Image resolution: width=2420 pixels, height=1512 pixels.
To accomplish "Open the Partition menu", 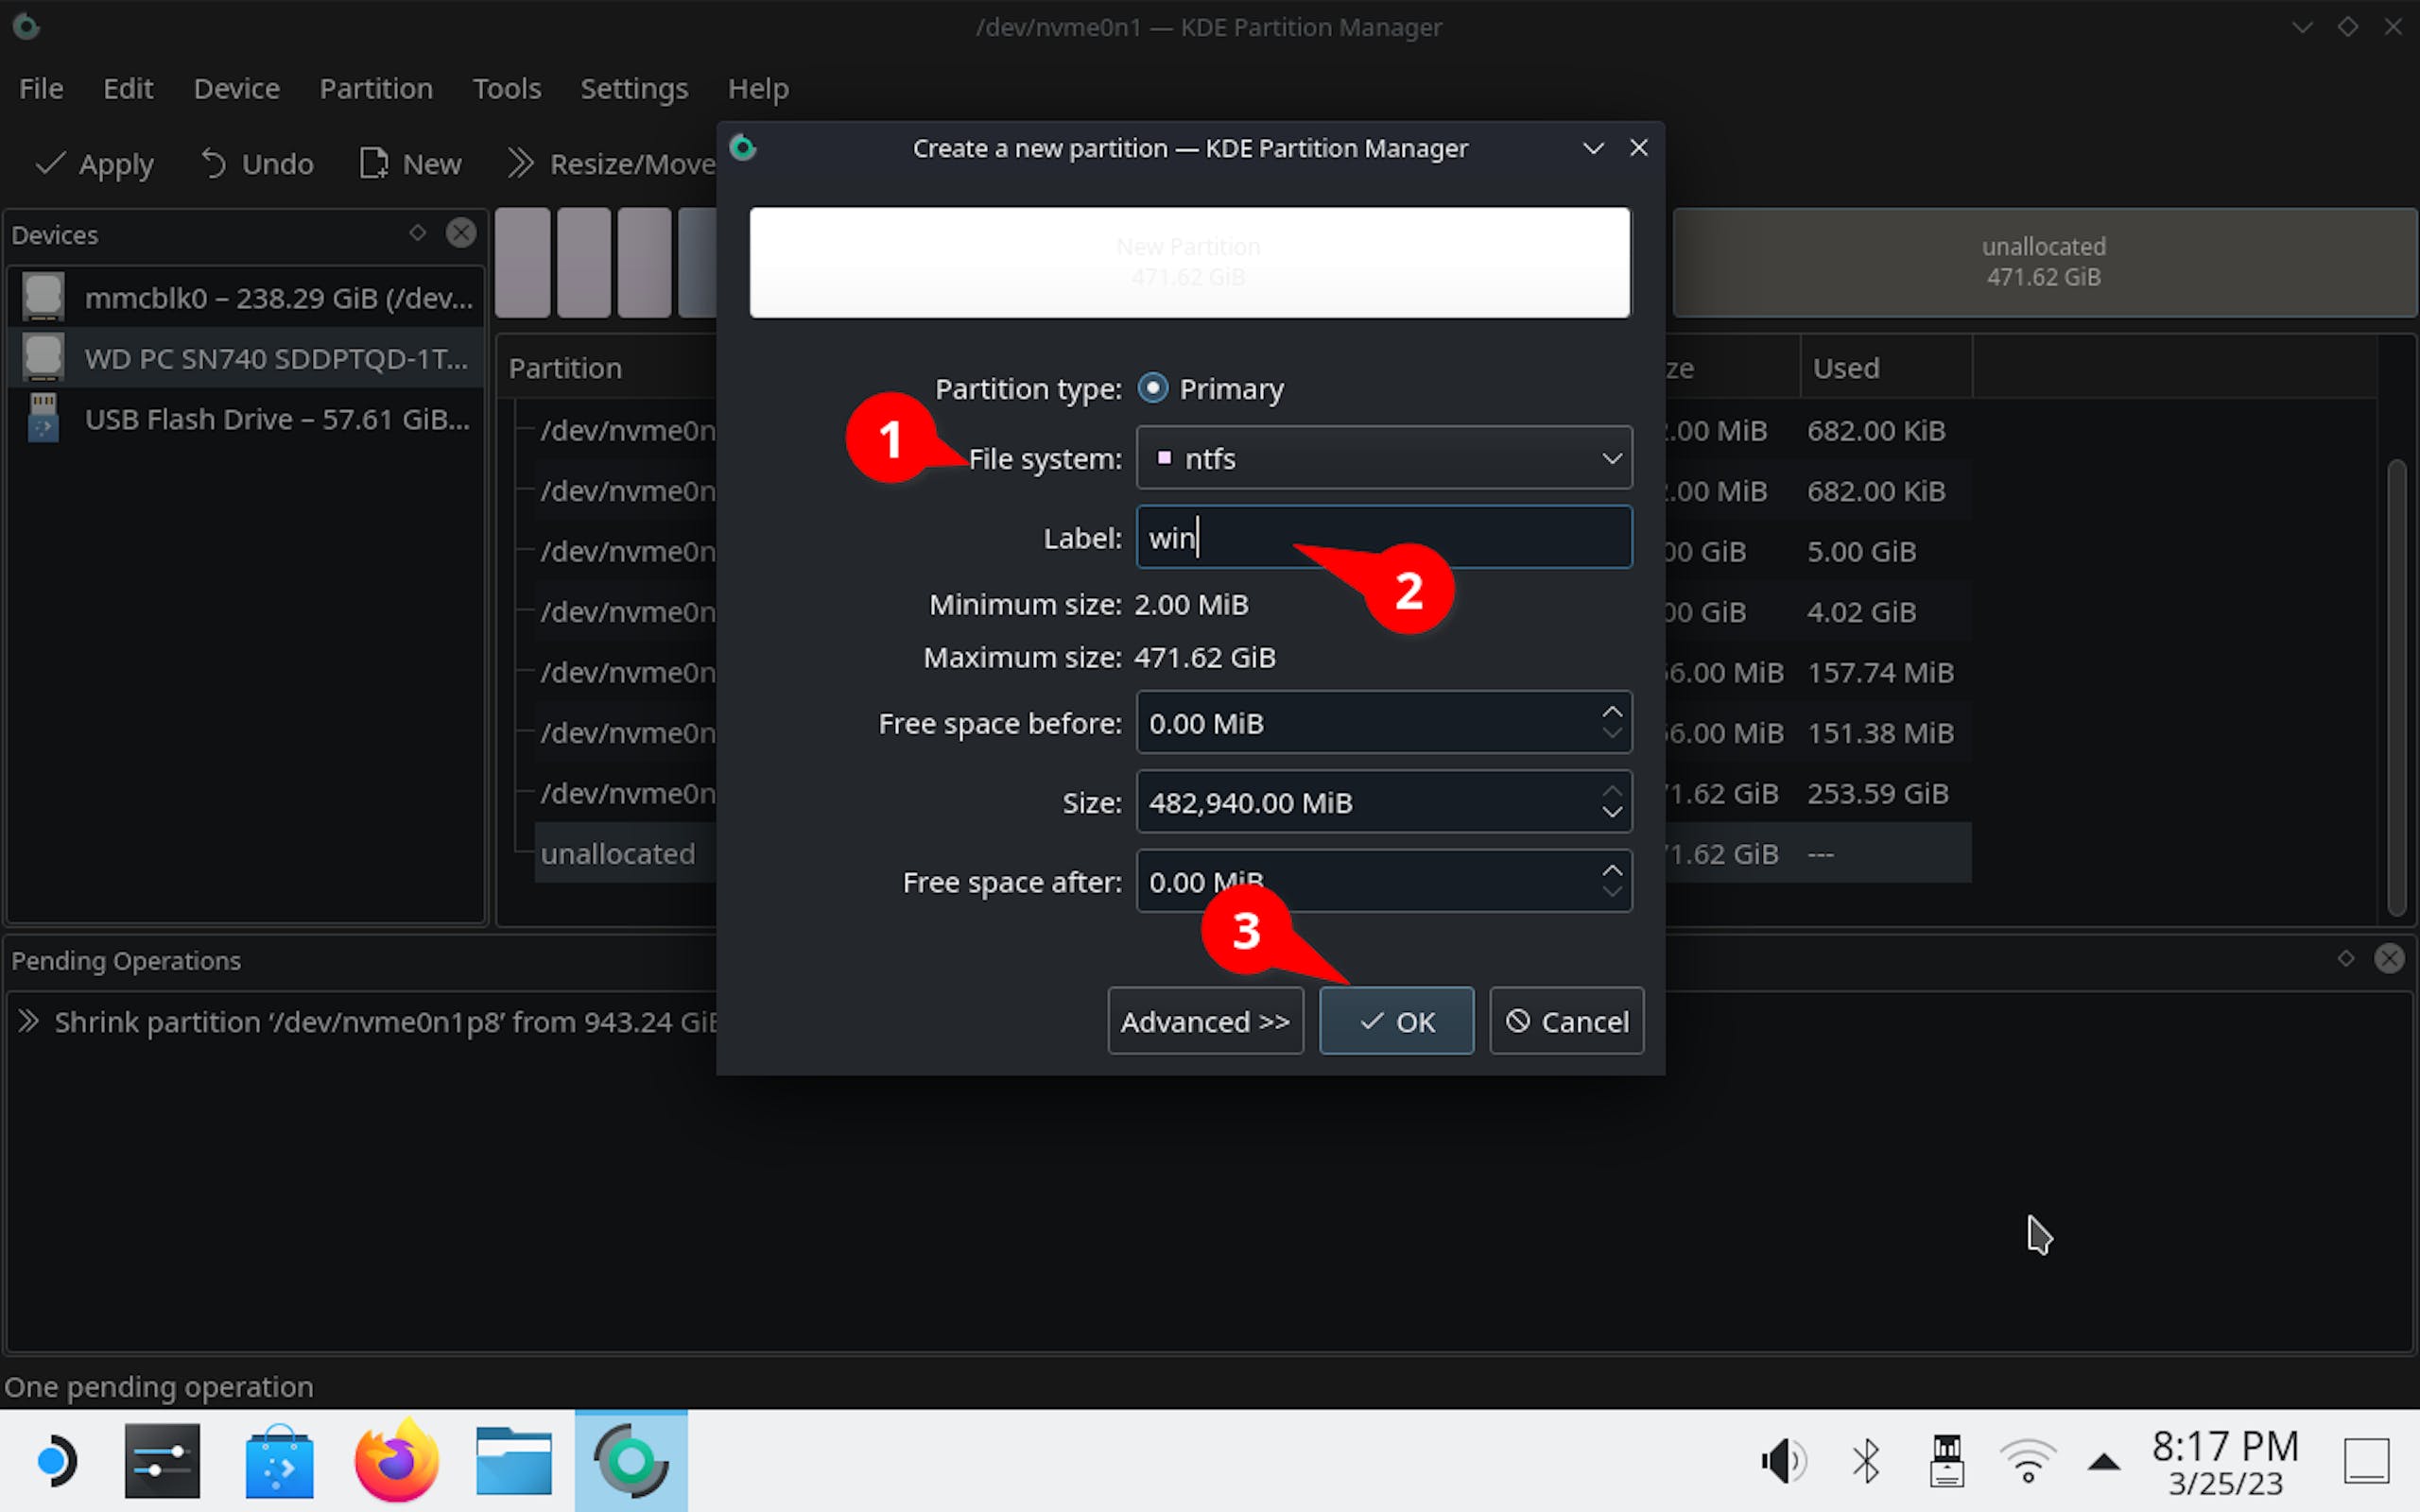I will (376, 88).
